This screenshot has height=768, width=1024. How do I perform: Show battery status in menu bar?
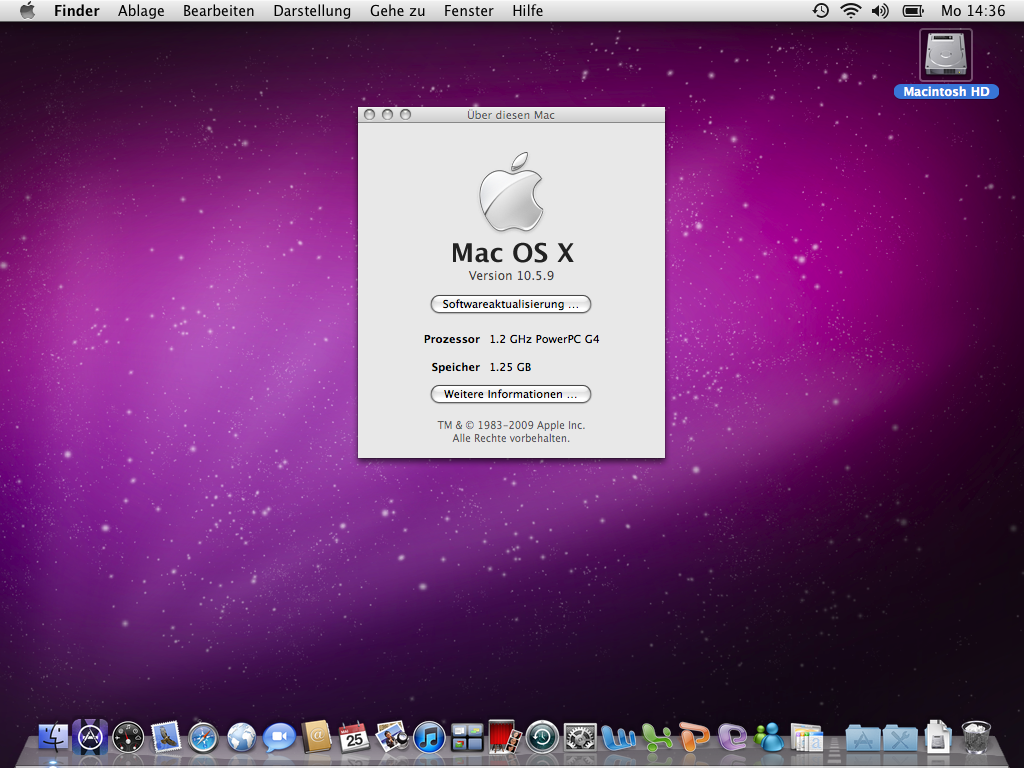point(912,10)
